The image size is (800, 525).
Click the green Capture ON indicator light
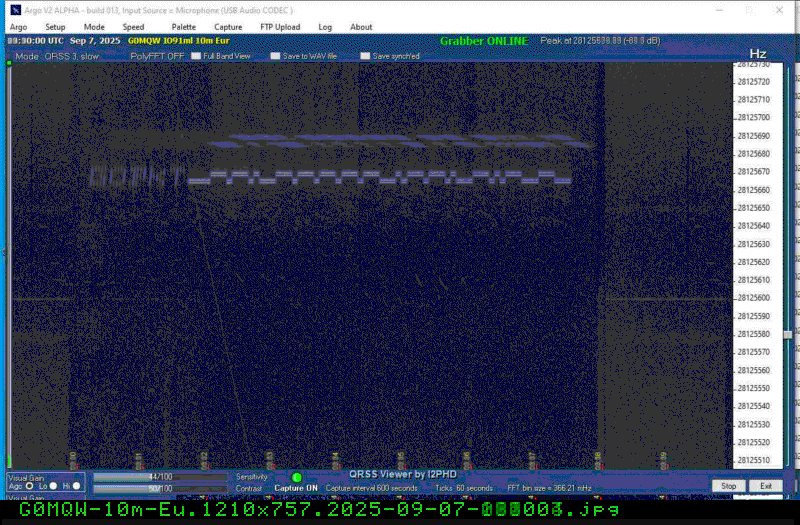pos(296,478)
